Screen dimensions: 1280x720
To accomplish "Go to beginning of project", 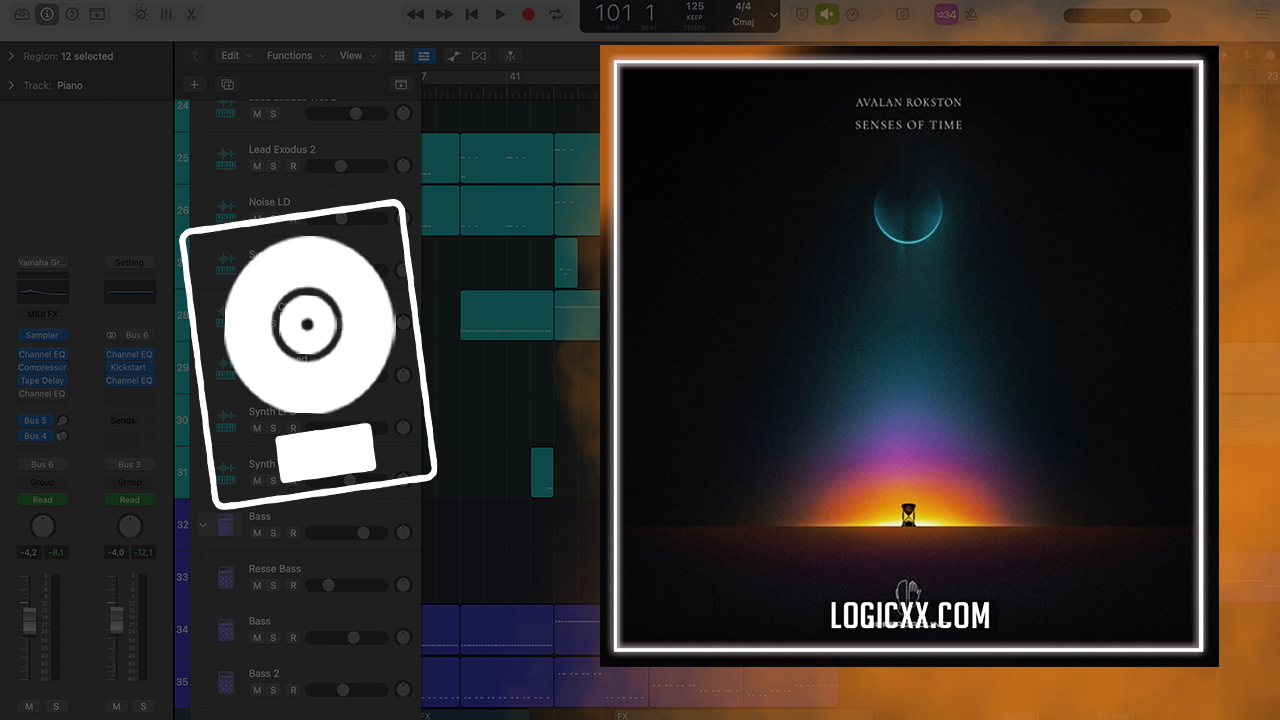I will [x=472, y=14].
